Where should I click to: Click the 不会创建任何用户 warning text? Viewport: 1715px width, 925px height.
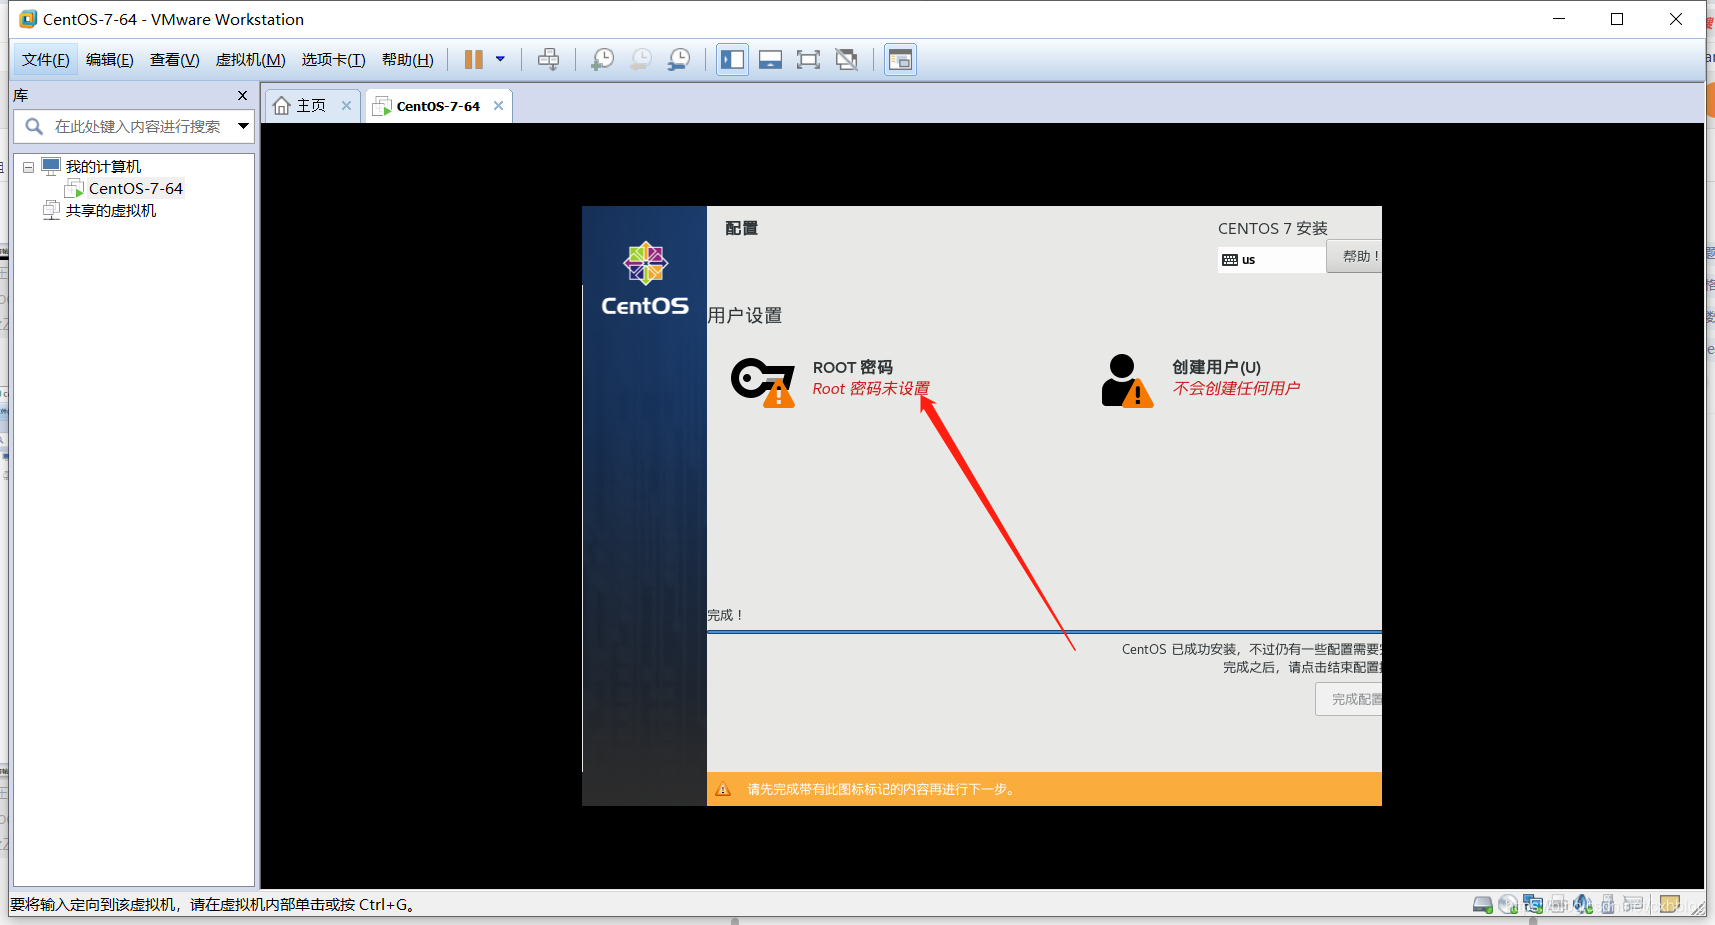[x=1237, y=388]
